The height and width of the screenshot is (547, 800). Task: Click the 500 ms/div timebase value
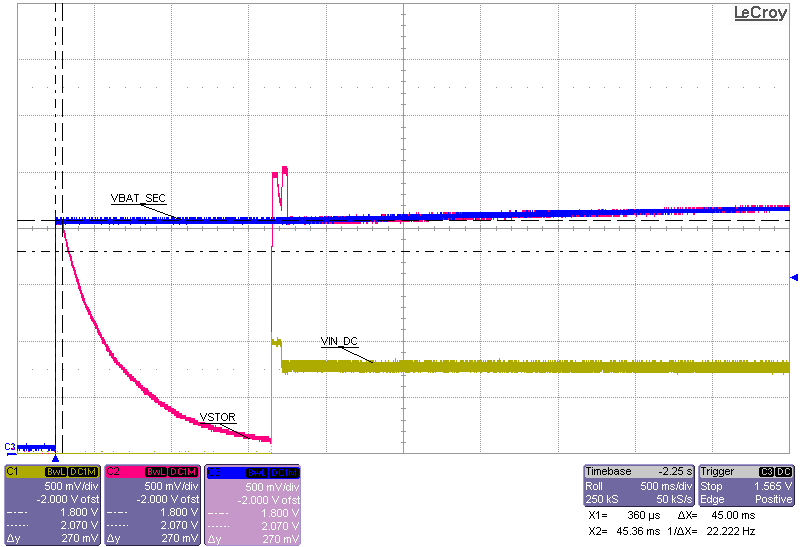(x=666, y=486)
